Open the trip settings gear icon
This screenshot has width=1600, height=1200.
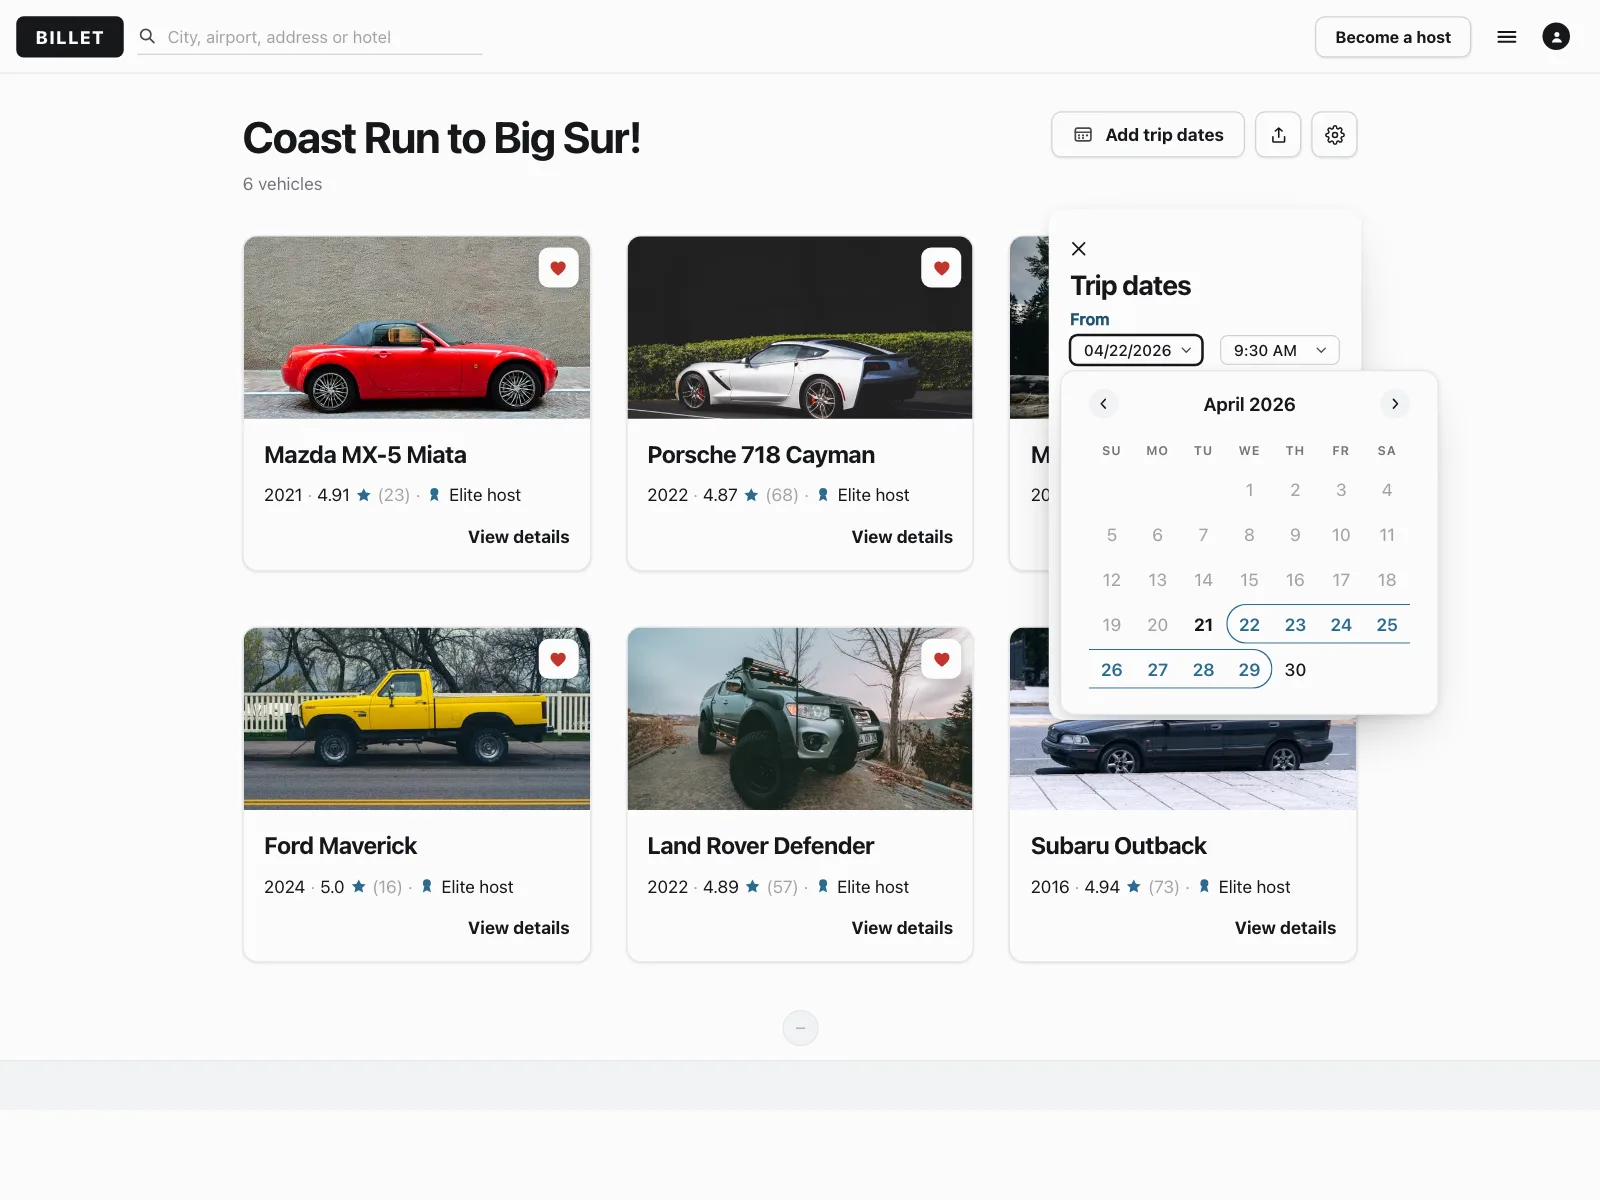(x=1334, y=135)
